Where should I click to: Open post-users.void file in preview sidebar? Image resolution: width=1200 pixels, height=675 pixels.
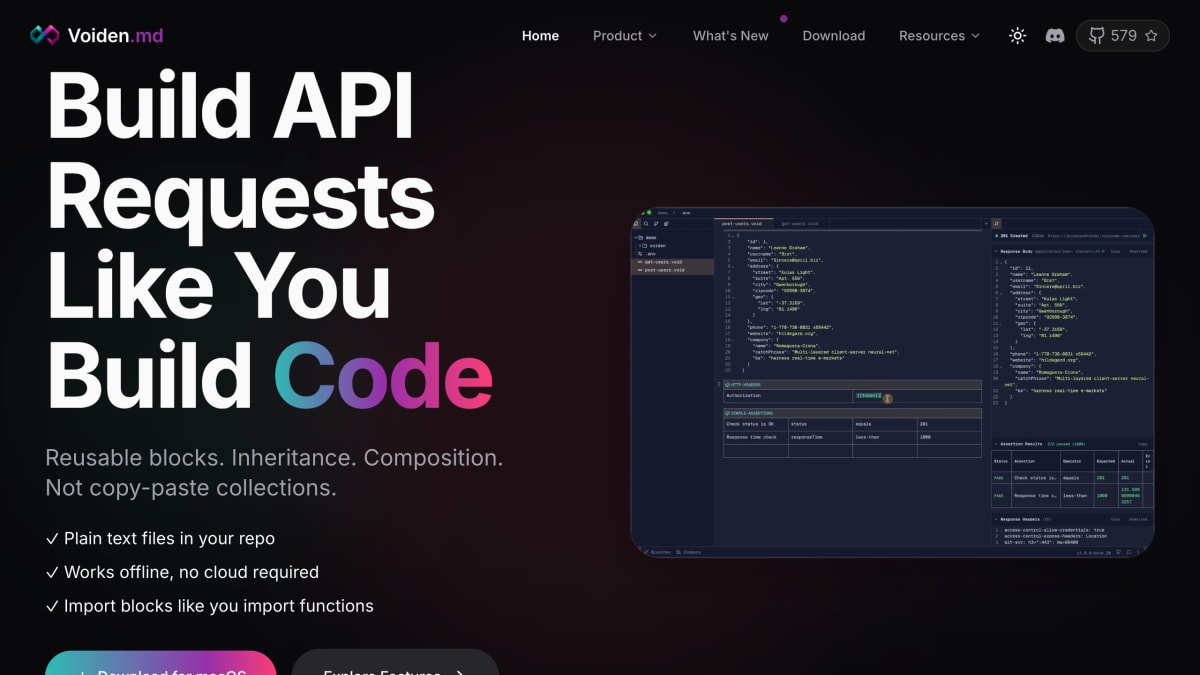pos(672,270)
